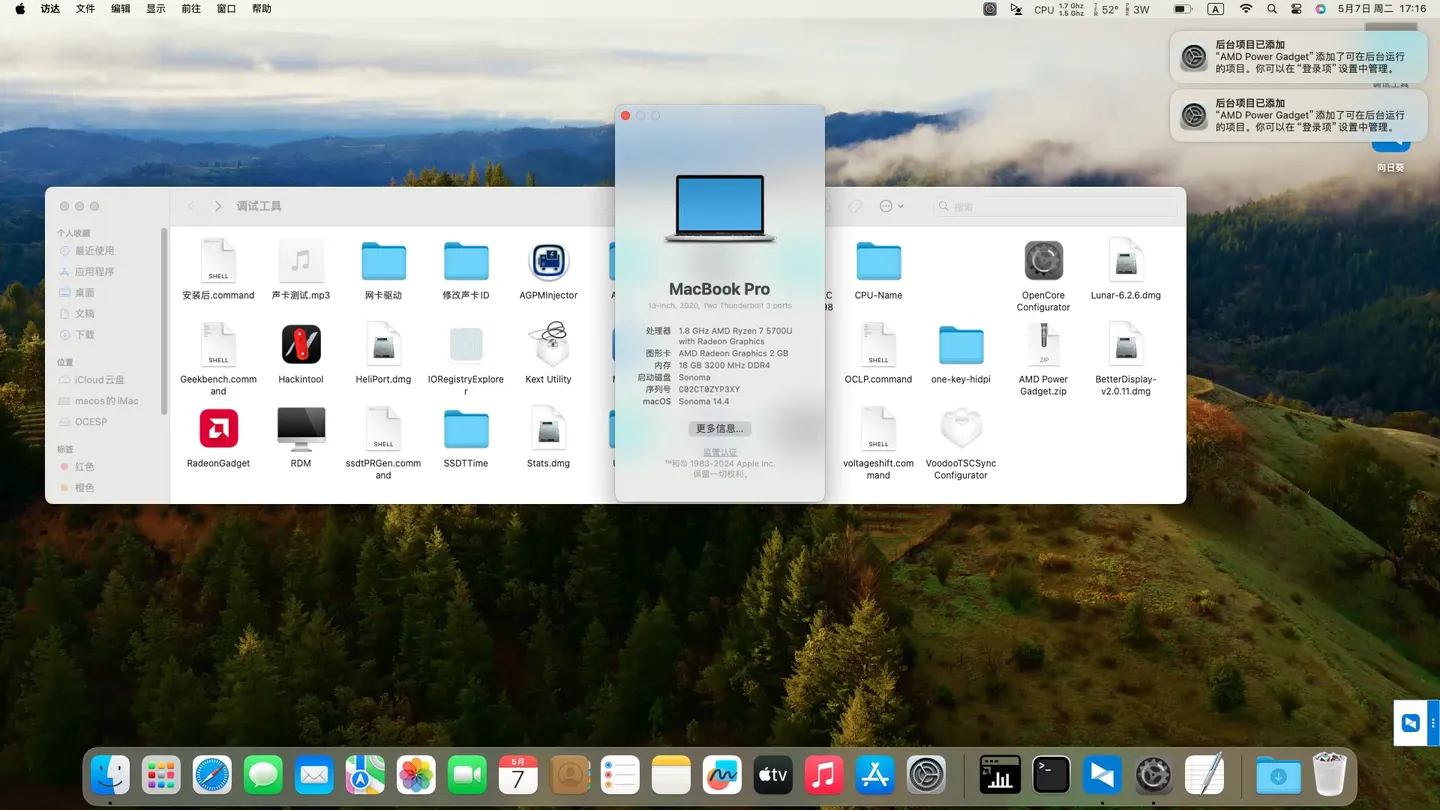The height and width of the screenshot is (810, 1440).
Task: Select the OpenCore Configurator icon
Action: (x=1043, y=262)
